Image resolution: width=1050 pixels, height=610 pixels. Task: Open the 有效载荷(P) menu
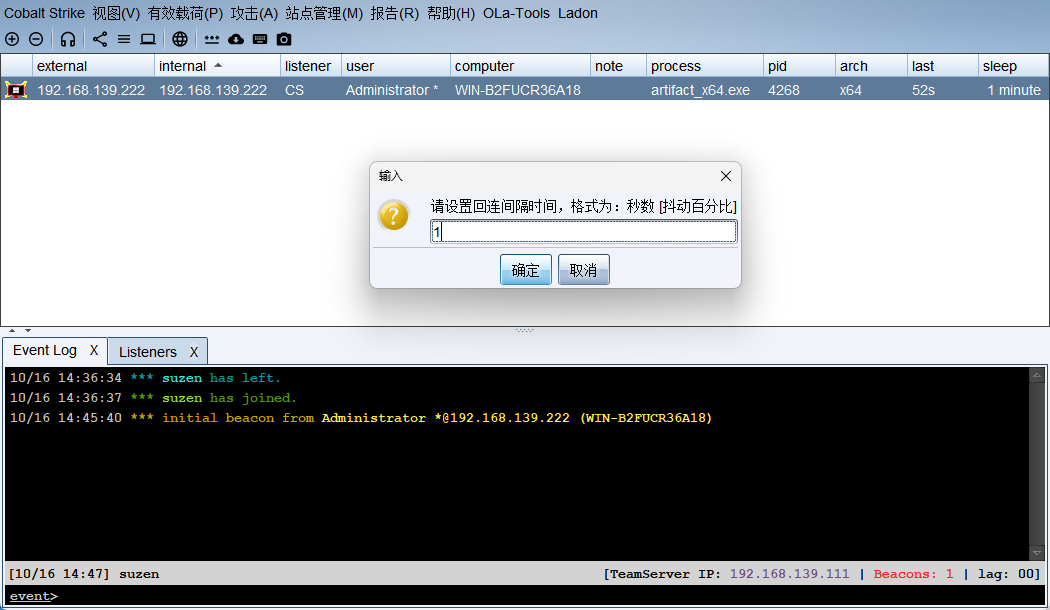[x=185, y=13]
